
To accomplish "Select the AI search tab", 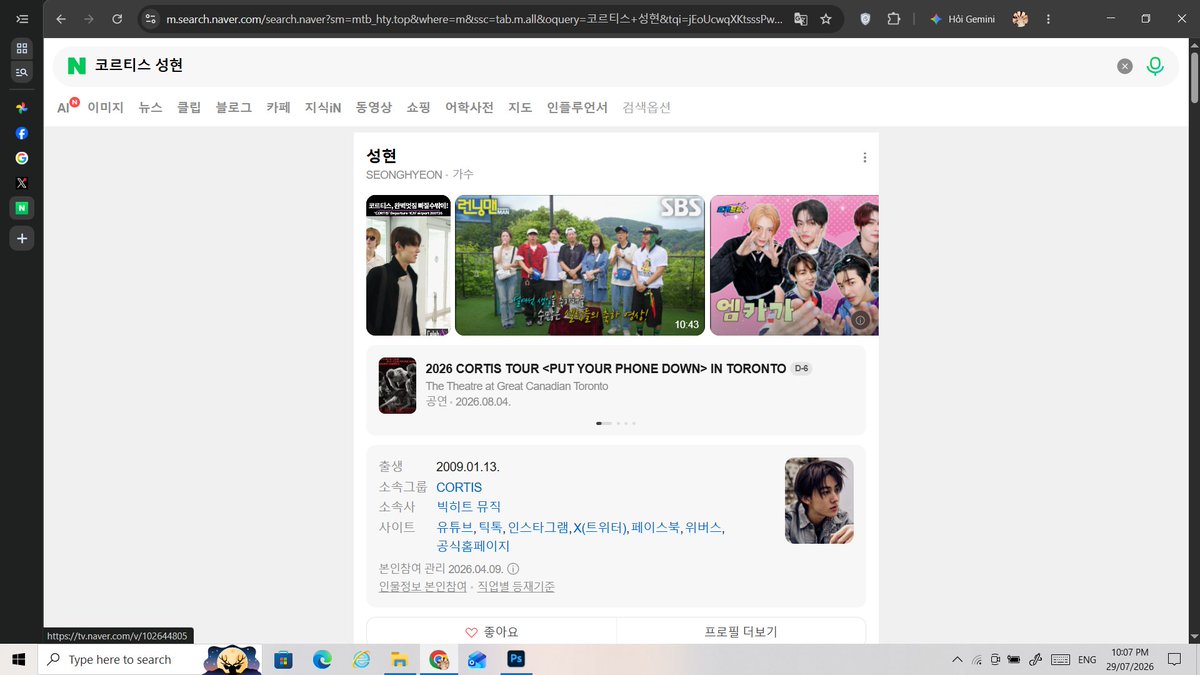I will pyautogui.click(x=66, y=106).
